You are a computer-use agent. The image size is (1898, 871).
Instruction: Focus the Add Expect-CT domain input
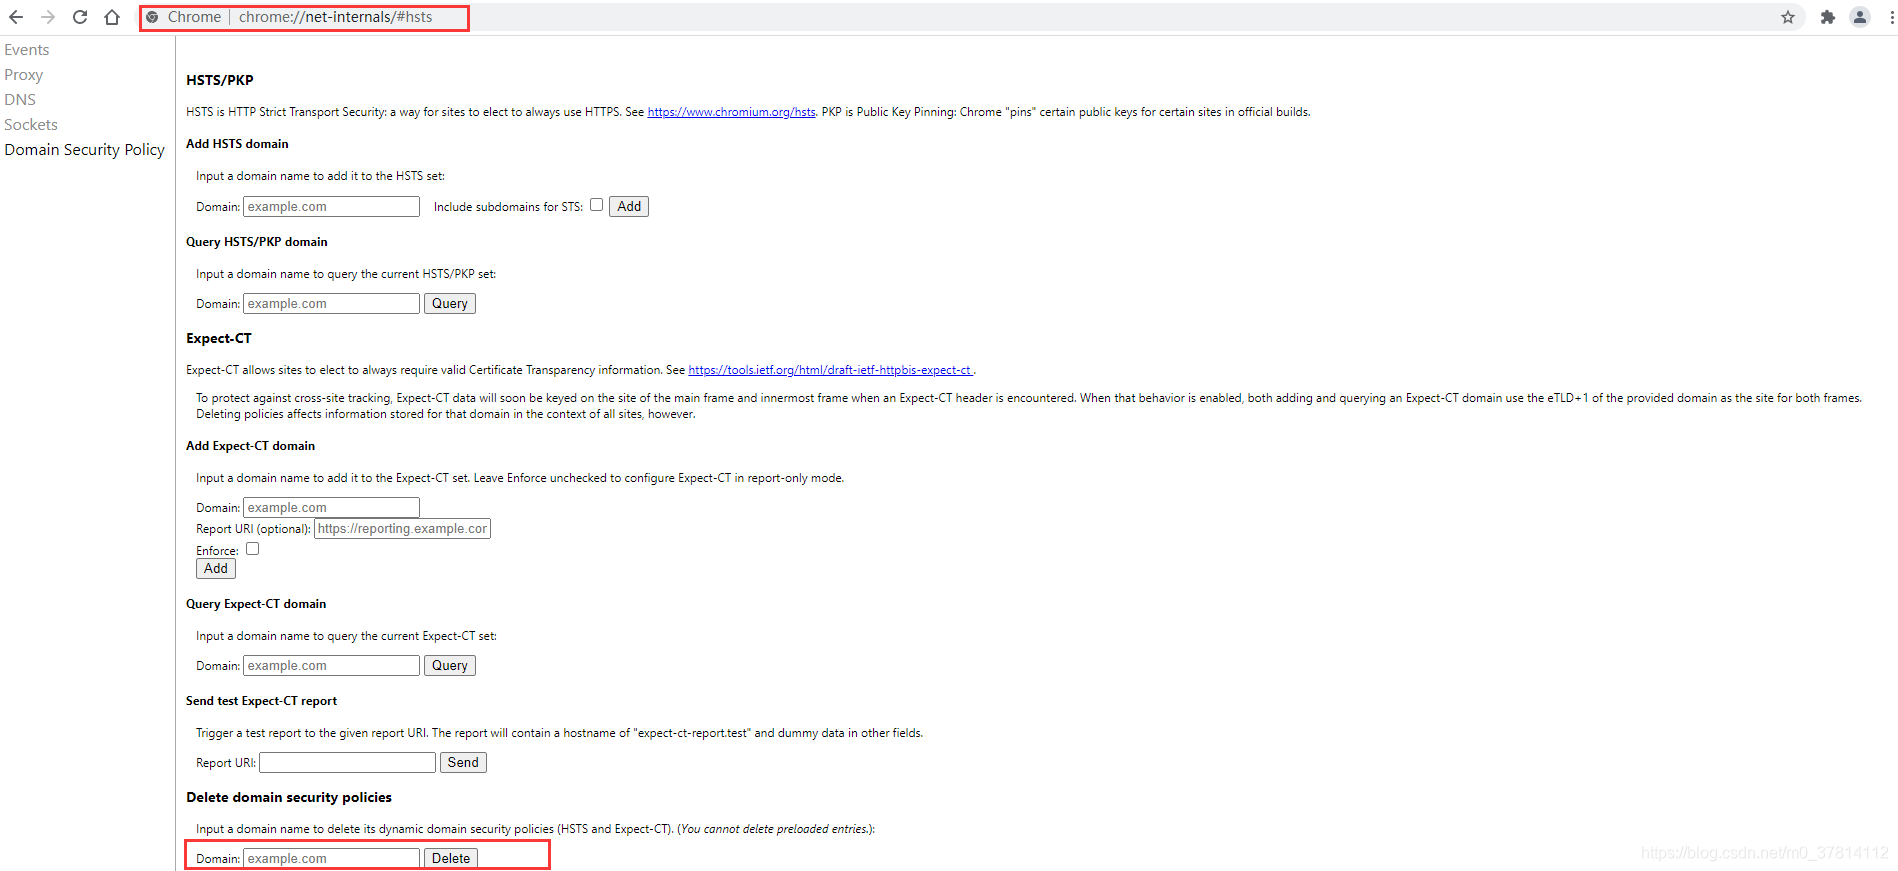(331, 508)
